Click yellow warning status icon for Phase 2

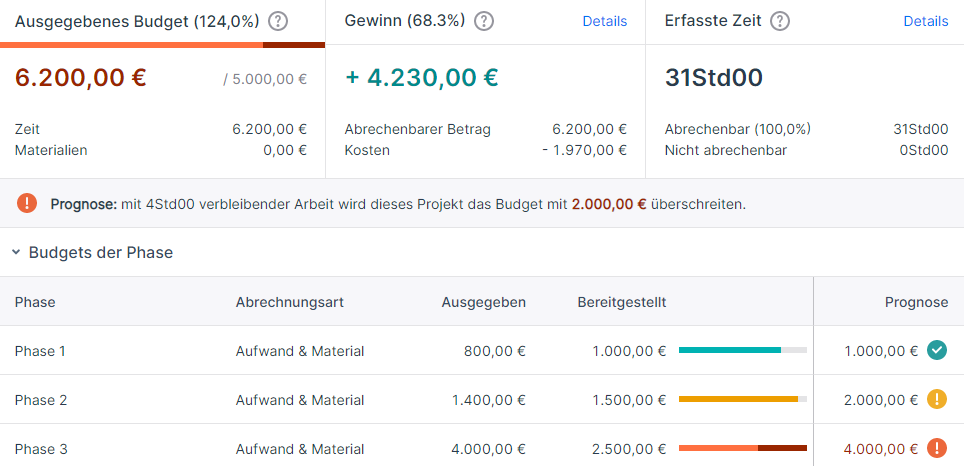pyautogui.click(x=937, y=400)
